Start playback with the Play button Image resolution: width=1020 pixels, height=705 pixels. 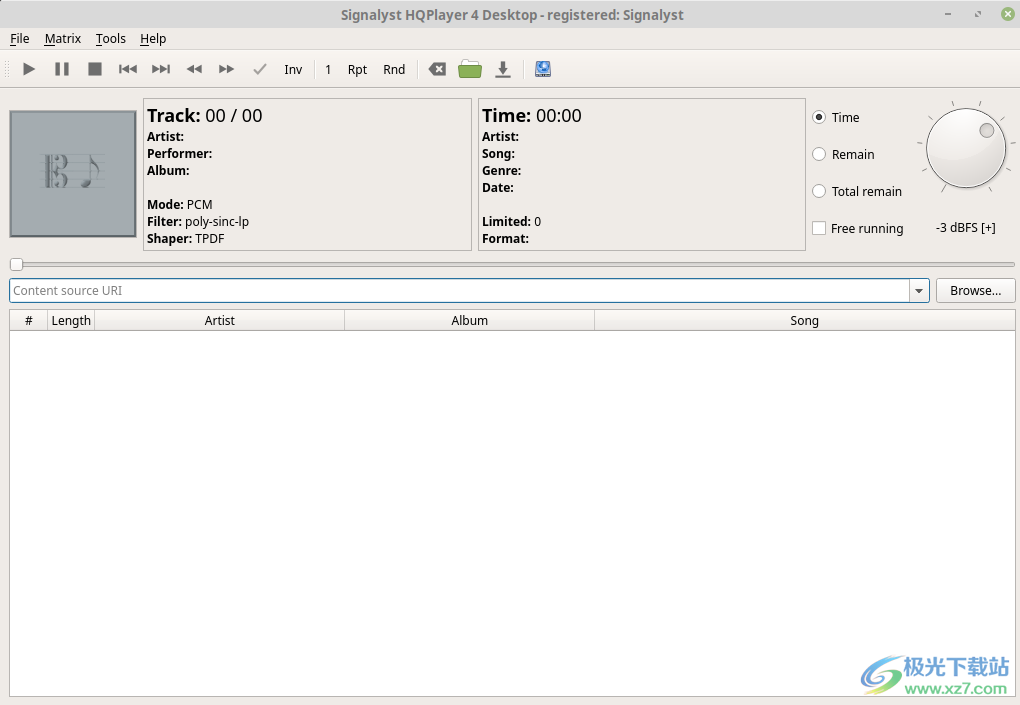(29, 69)
